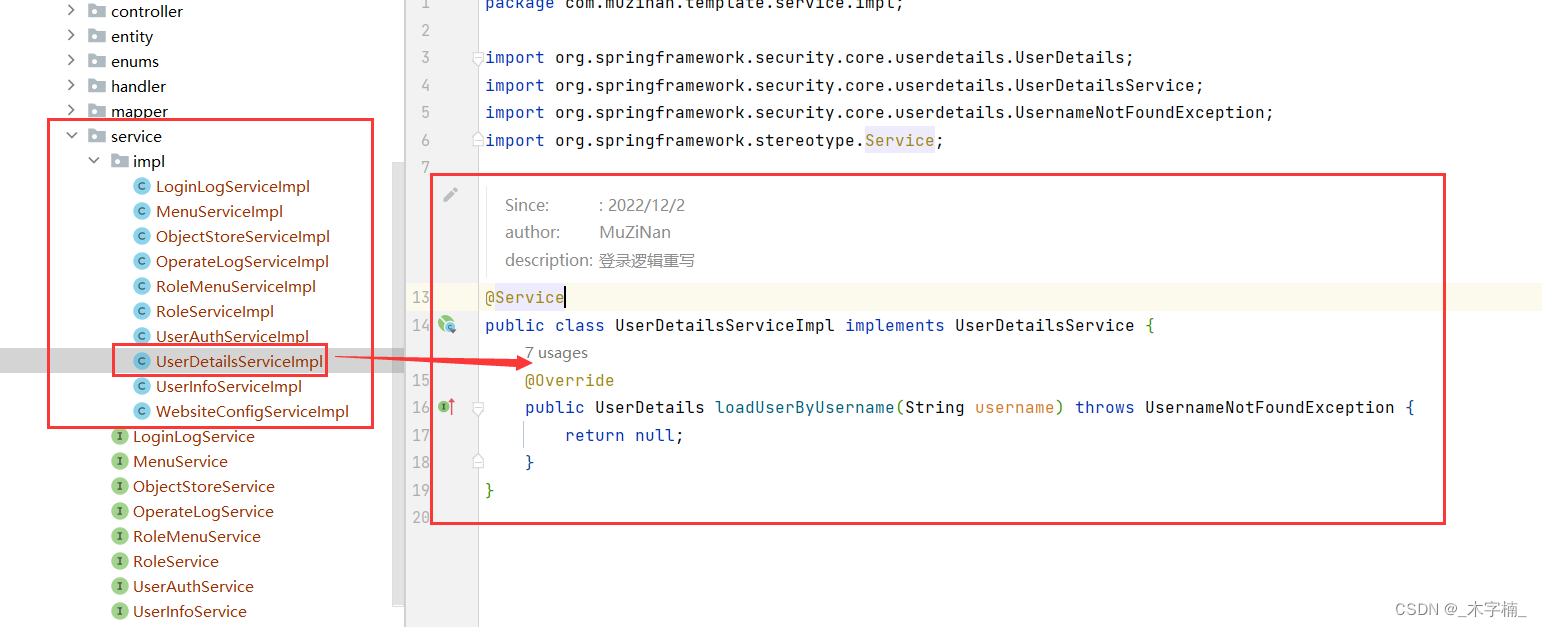Open RoleMenuServiceImpl file

click(x=236, y=286)
